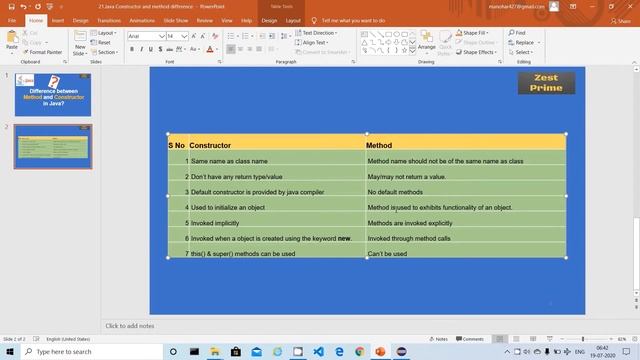Image resolution: width=640 pixels, height=360 pixels.
Task: Toggle Strikethrough formatting
Action: point(169,49)
